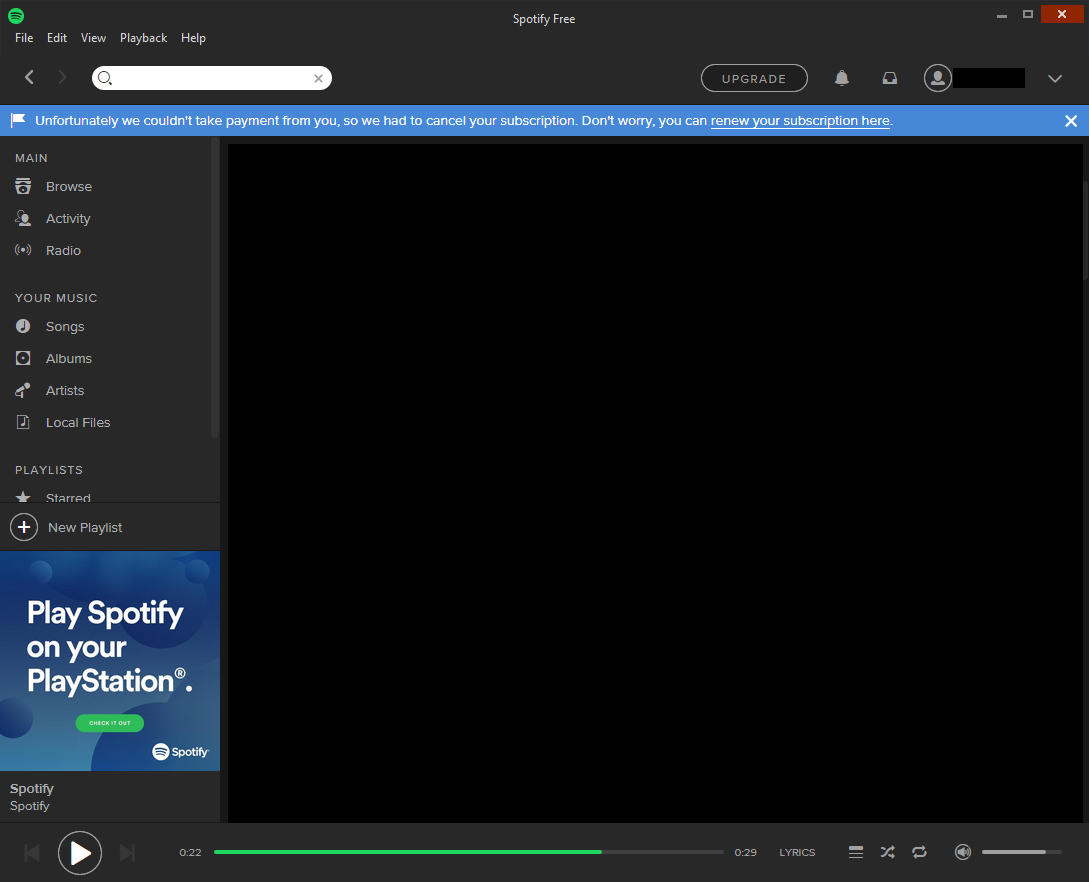Skip to previous track
The image size is (1089, 882).
click(x=32, y=853)
